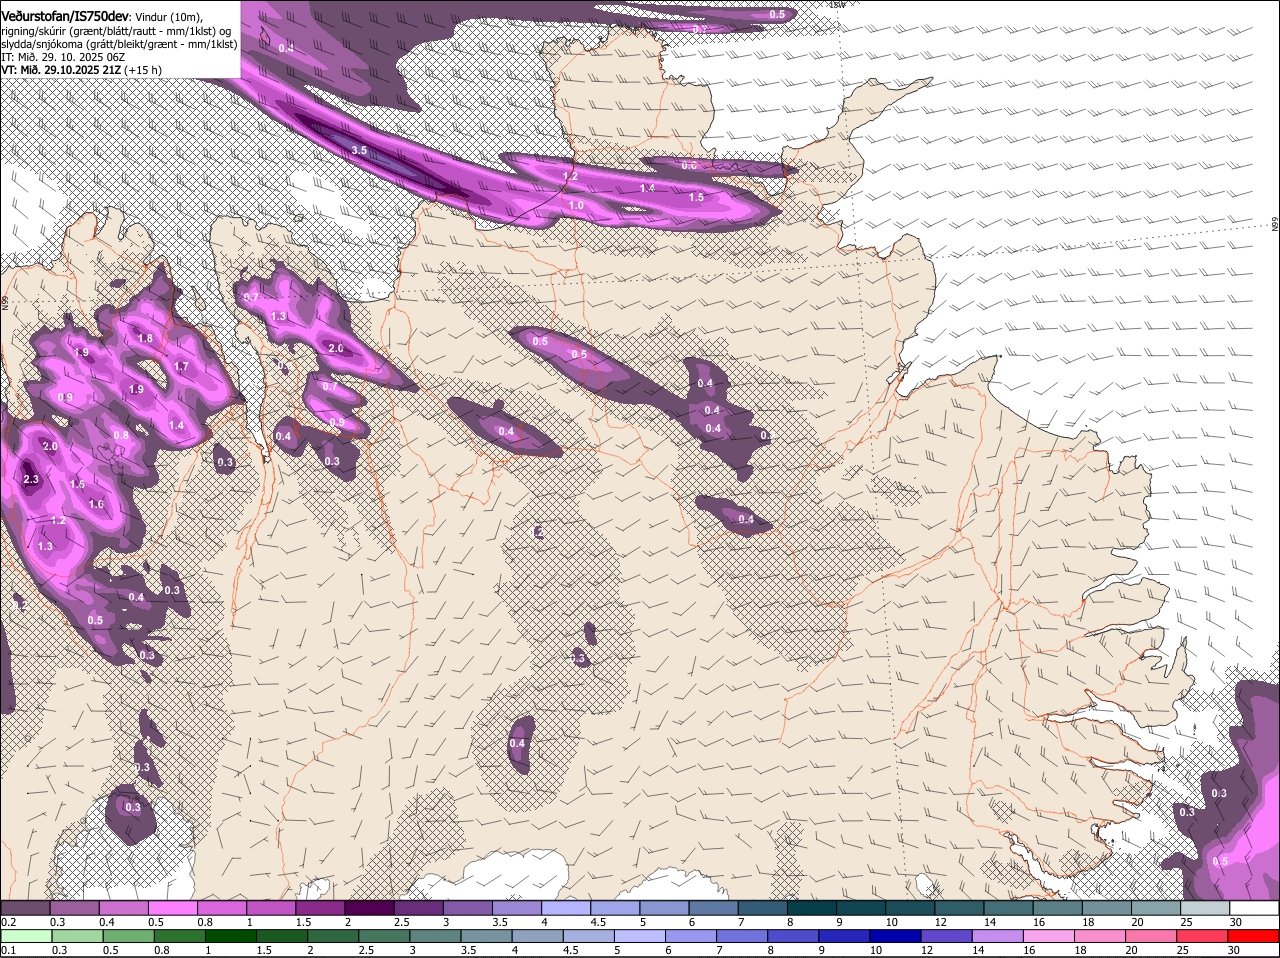Viewport: 1280px width, 958px height.
Task: Click the dark mauve 0.2 swatch in upper legend
Action: [x=26, y=908]
